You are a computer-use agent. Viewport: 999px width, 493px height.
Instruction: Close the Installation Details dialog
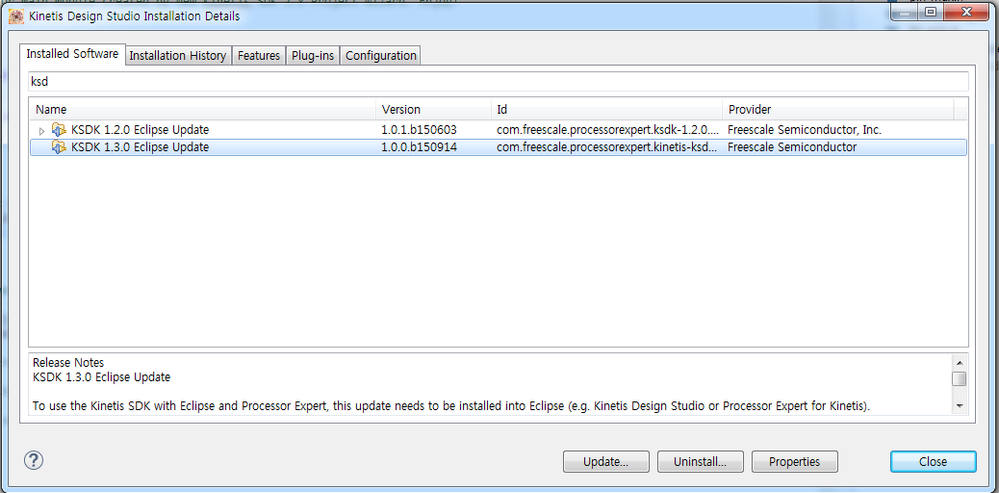click(933, 462)
